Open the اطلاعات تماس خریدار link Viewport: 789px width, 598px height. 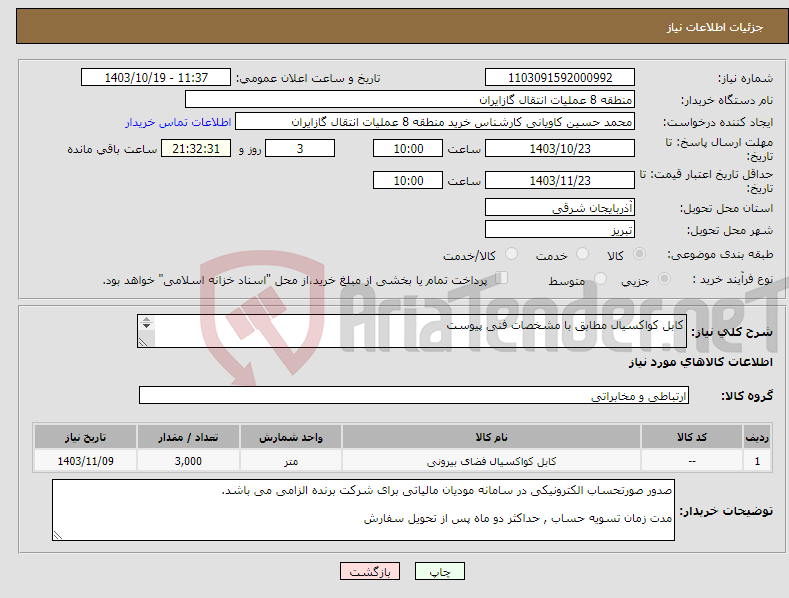point(178,122)
